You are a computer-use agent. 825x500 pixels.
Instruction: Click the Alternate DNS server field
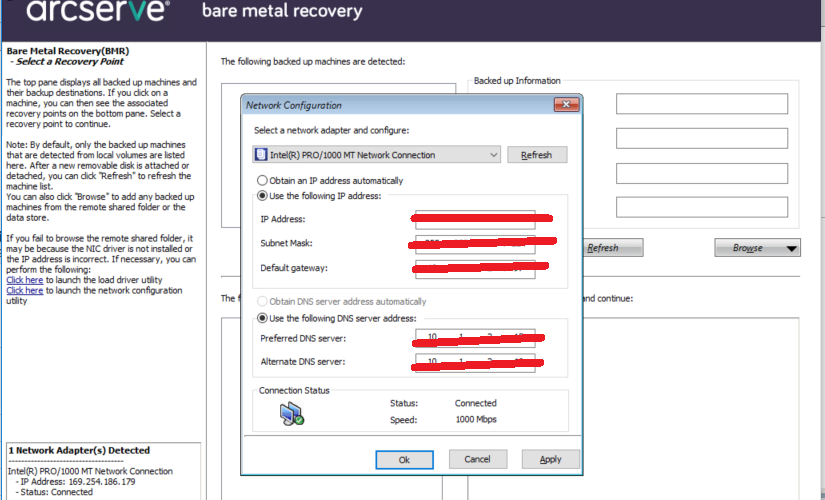pyautogui.click(x=475, y=363)
